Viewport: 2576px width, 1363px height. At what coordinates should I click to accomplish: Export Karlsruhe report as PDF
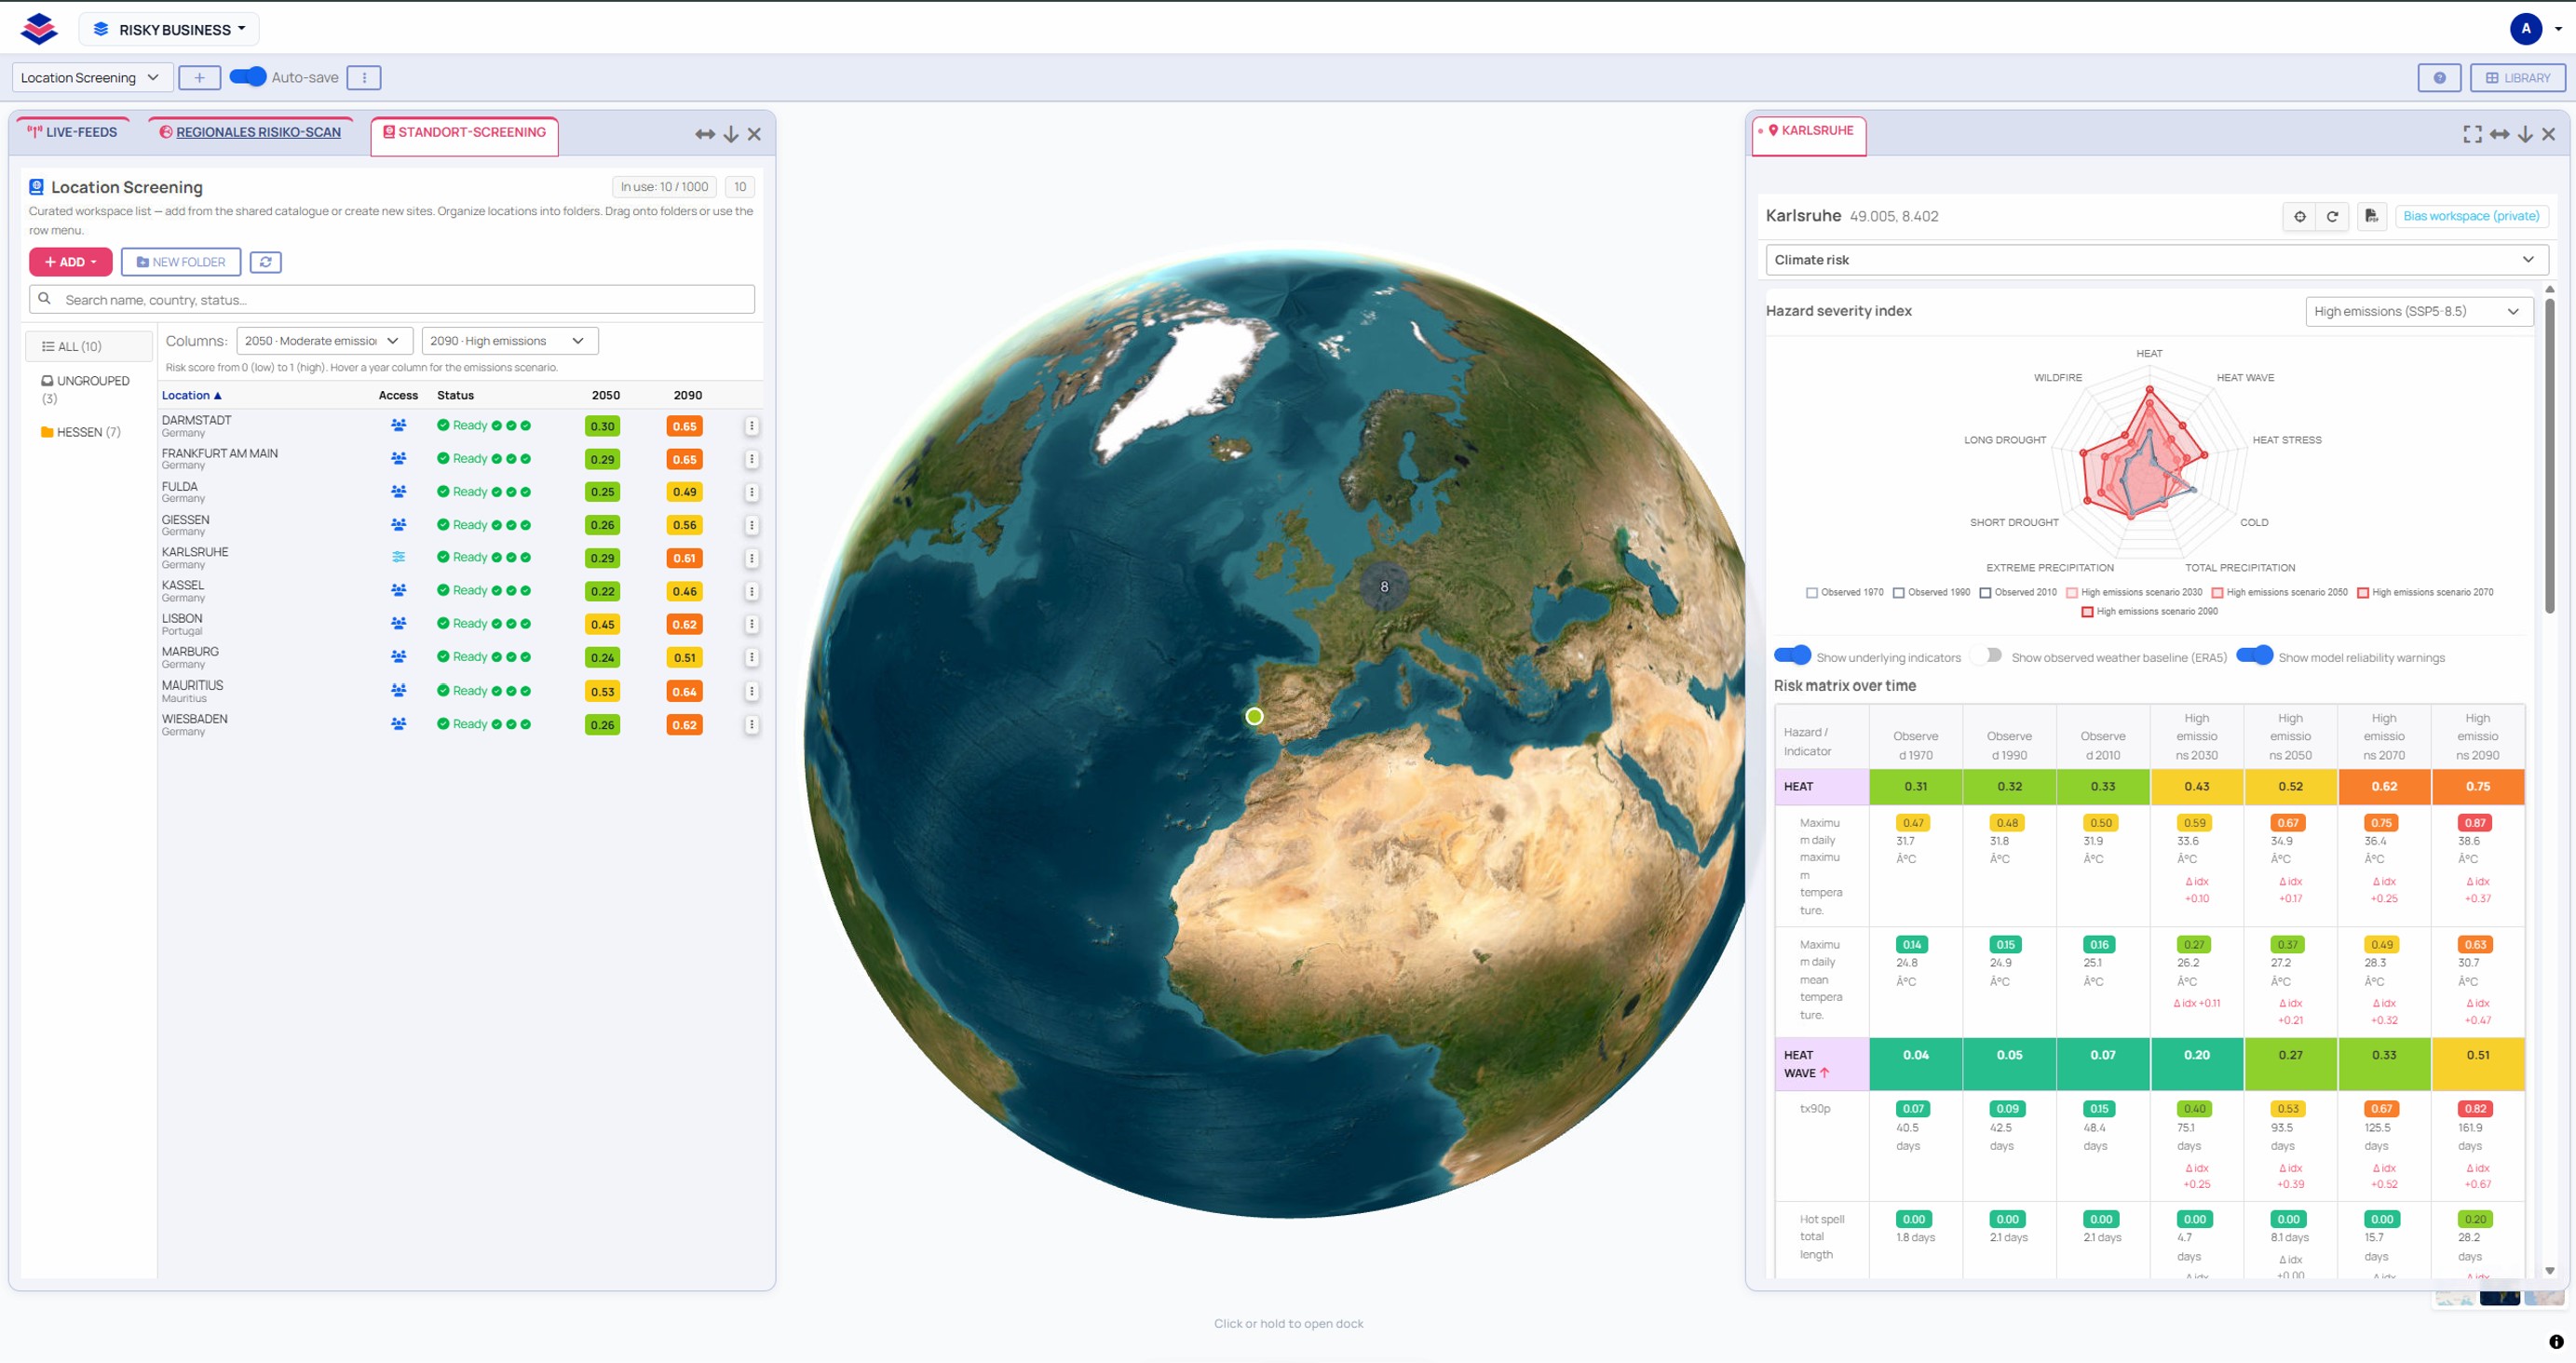(x=2371, y=216)
